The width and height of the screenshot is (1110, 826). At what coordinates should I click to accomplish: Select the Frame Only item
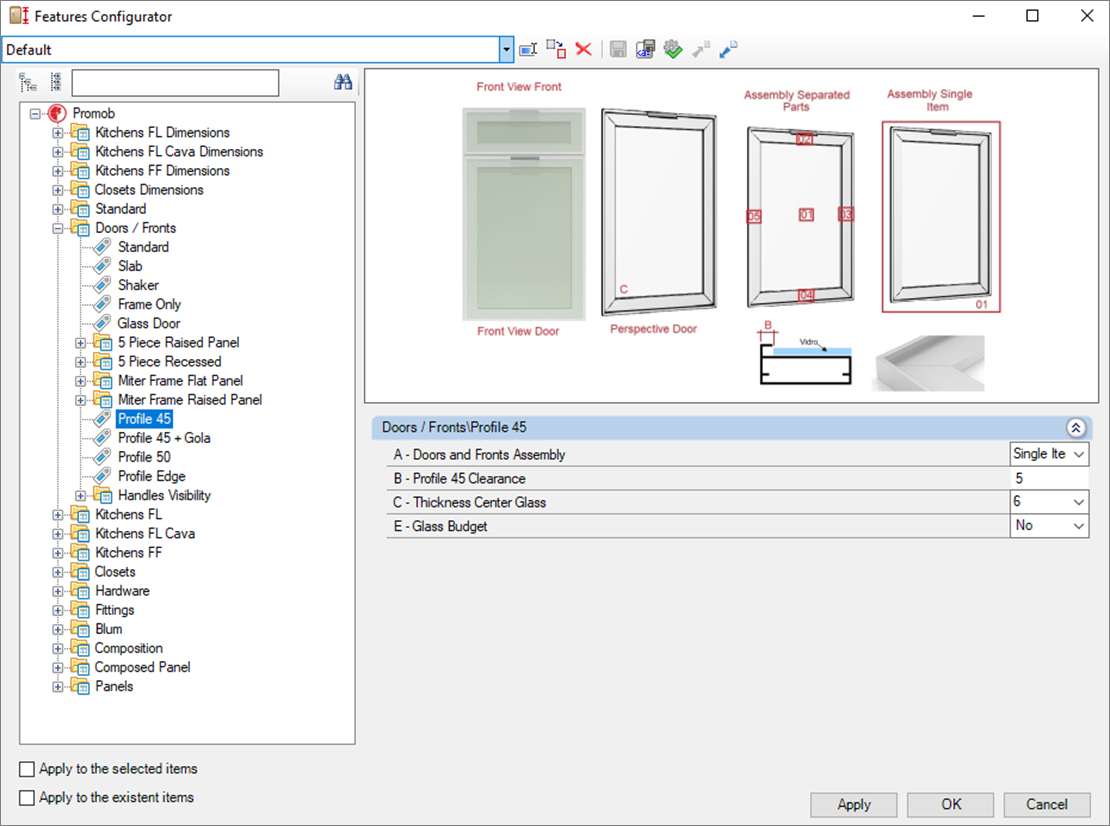pyautogui.click(x=149, y=304)
